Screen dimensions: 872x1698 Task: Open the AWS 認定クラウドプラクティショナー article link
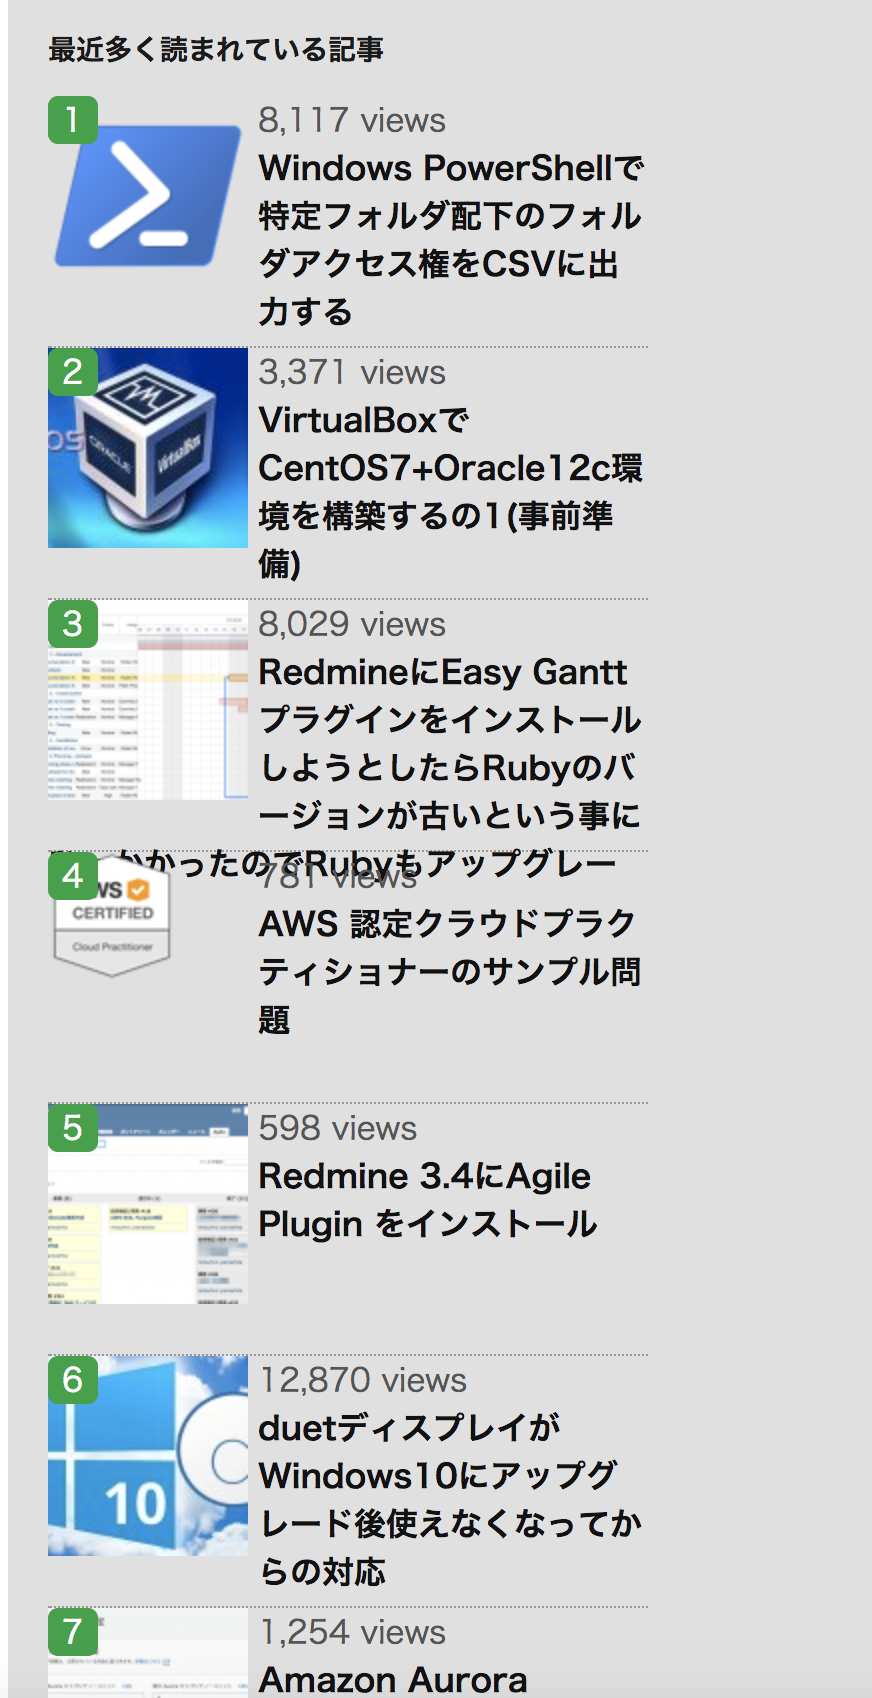pyautogui.click(x=451, y=972)
